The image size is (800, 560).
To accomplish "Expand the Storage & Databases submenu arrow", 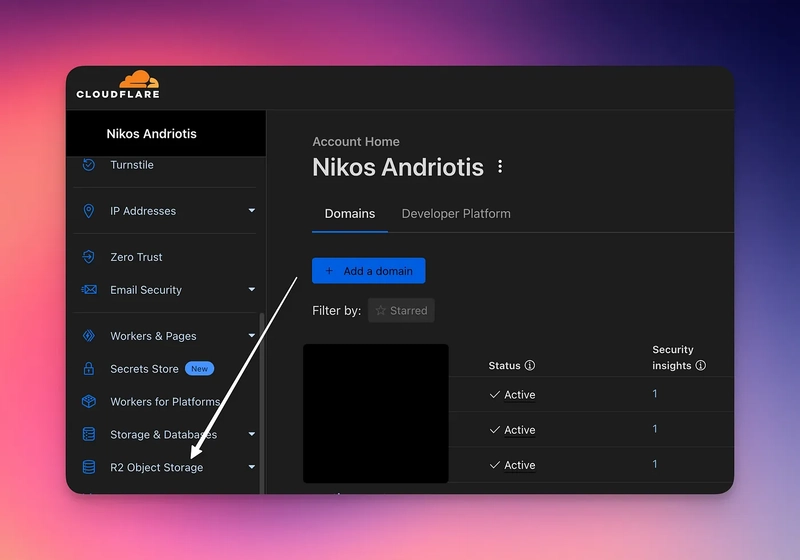I will (x=252, y=434).
